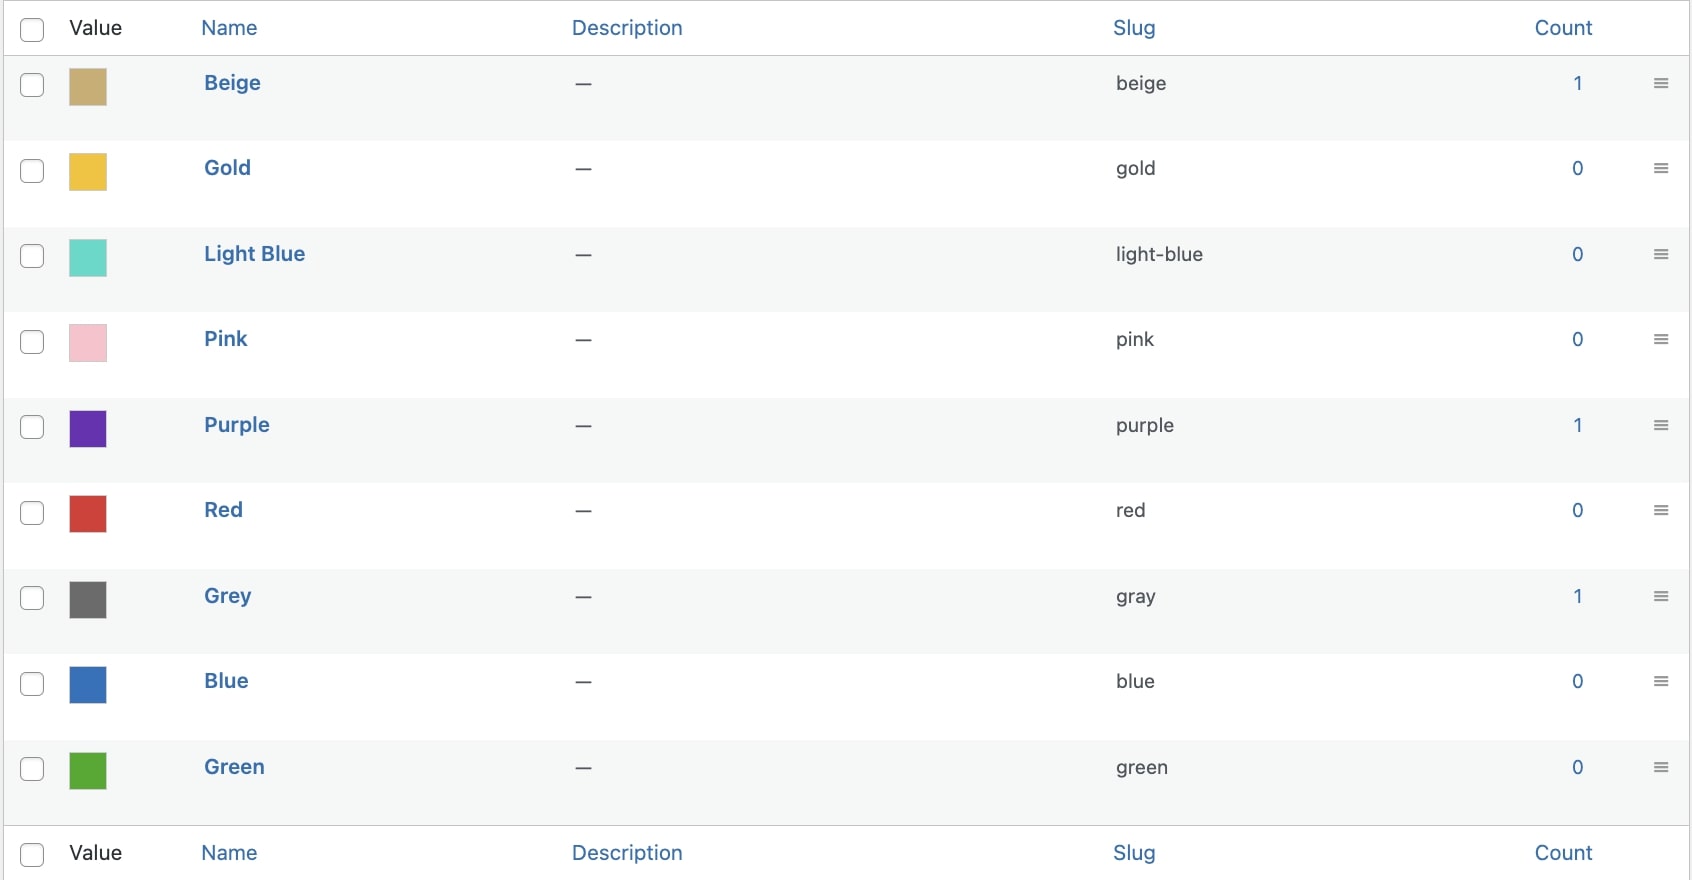Sort by Count in the top header
Image resolution: width=1692 pixels, height=880 pixels.
tap(1563, 28)
